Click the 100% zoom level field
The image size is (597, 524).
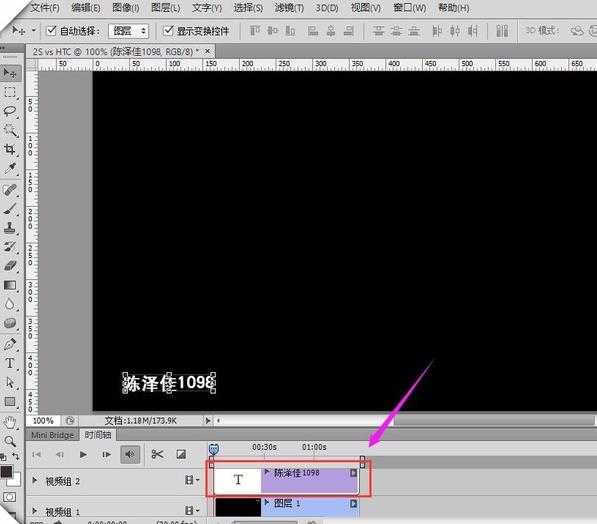[x=43, y=420]
